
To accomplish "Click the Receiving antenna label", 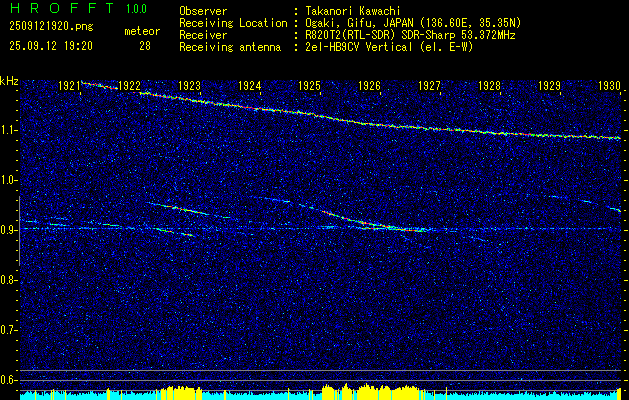I will click(230, 47).
